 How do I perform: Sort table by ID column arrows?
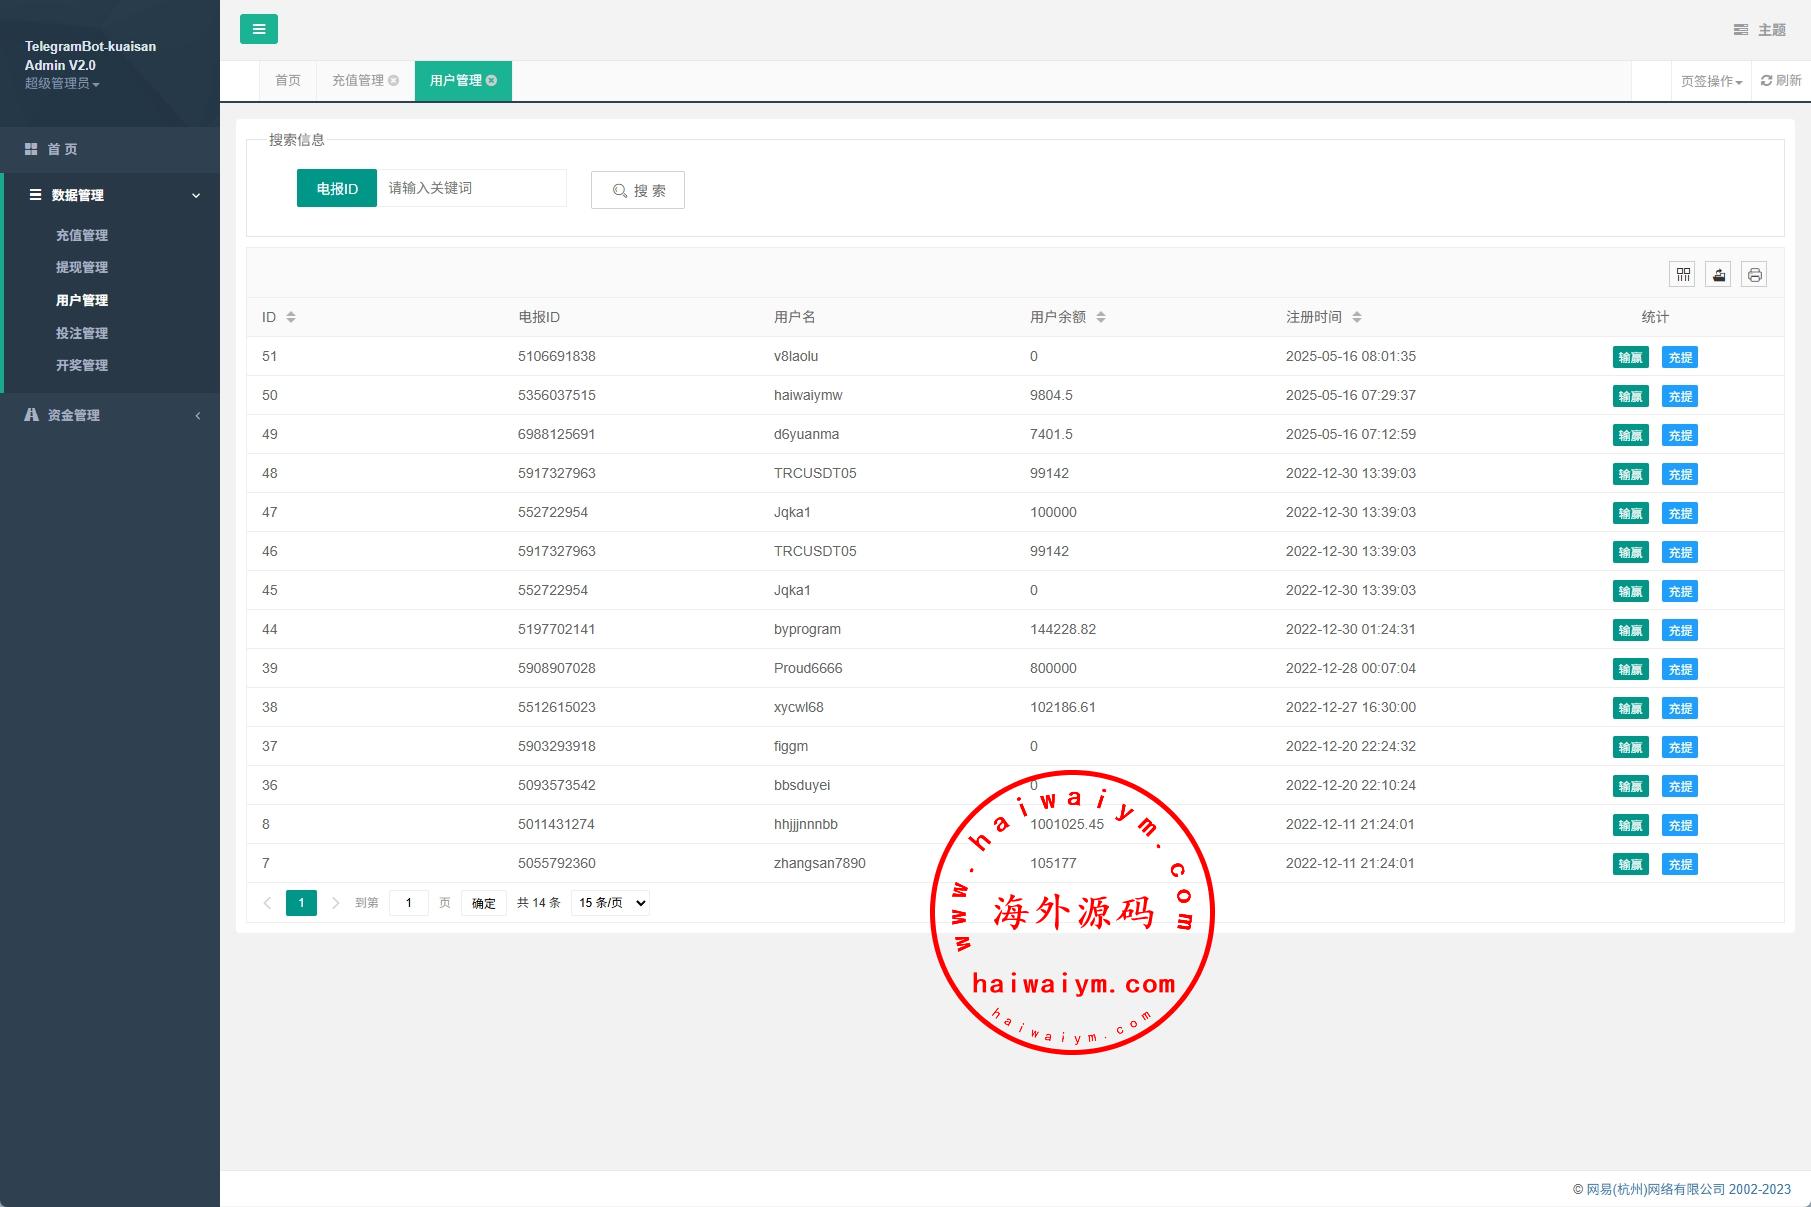pos(291,317)
